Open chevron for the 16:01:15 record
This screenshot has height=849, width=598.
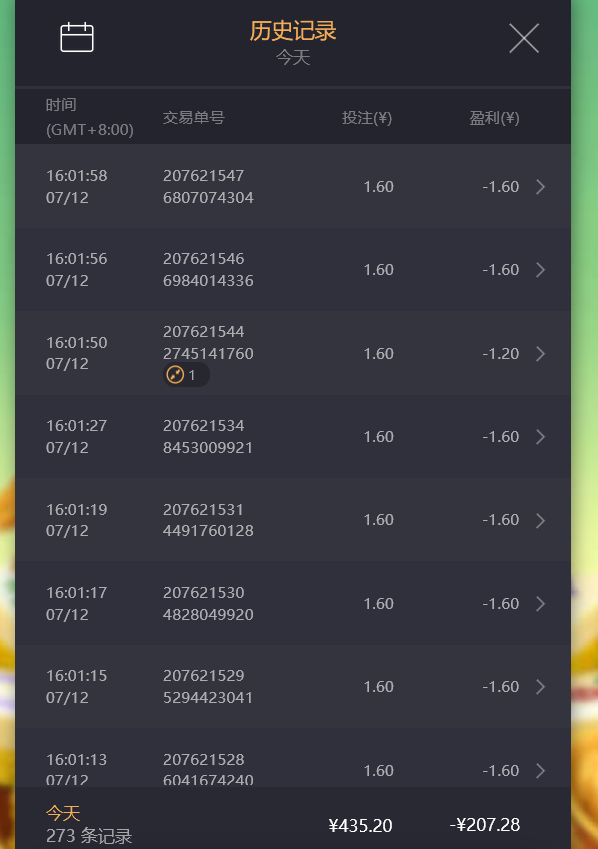[540, 687]
